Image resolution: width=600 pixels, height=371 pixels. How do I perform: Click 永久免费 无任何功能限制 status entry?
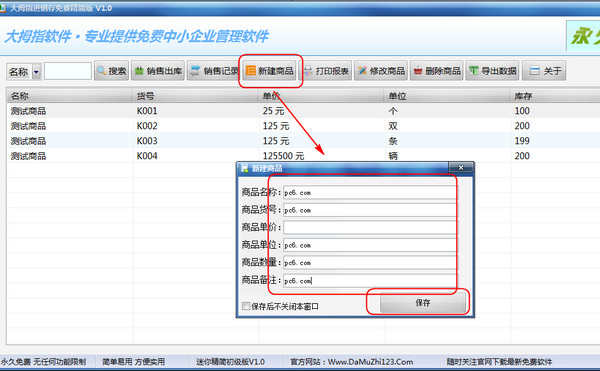(x=43, y=362)
